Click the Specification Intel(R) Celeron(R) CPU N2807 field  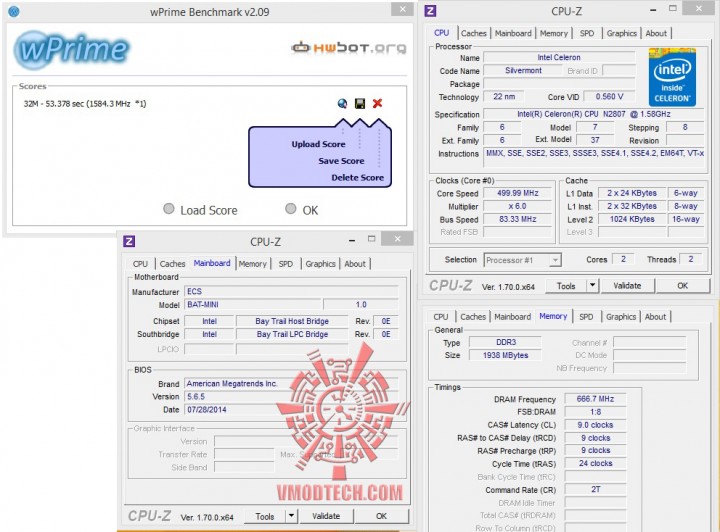point(594,114)
